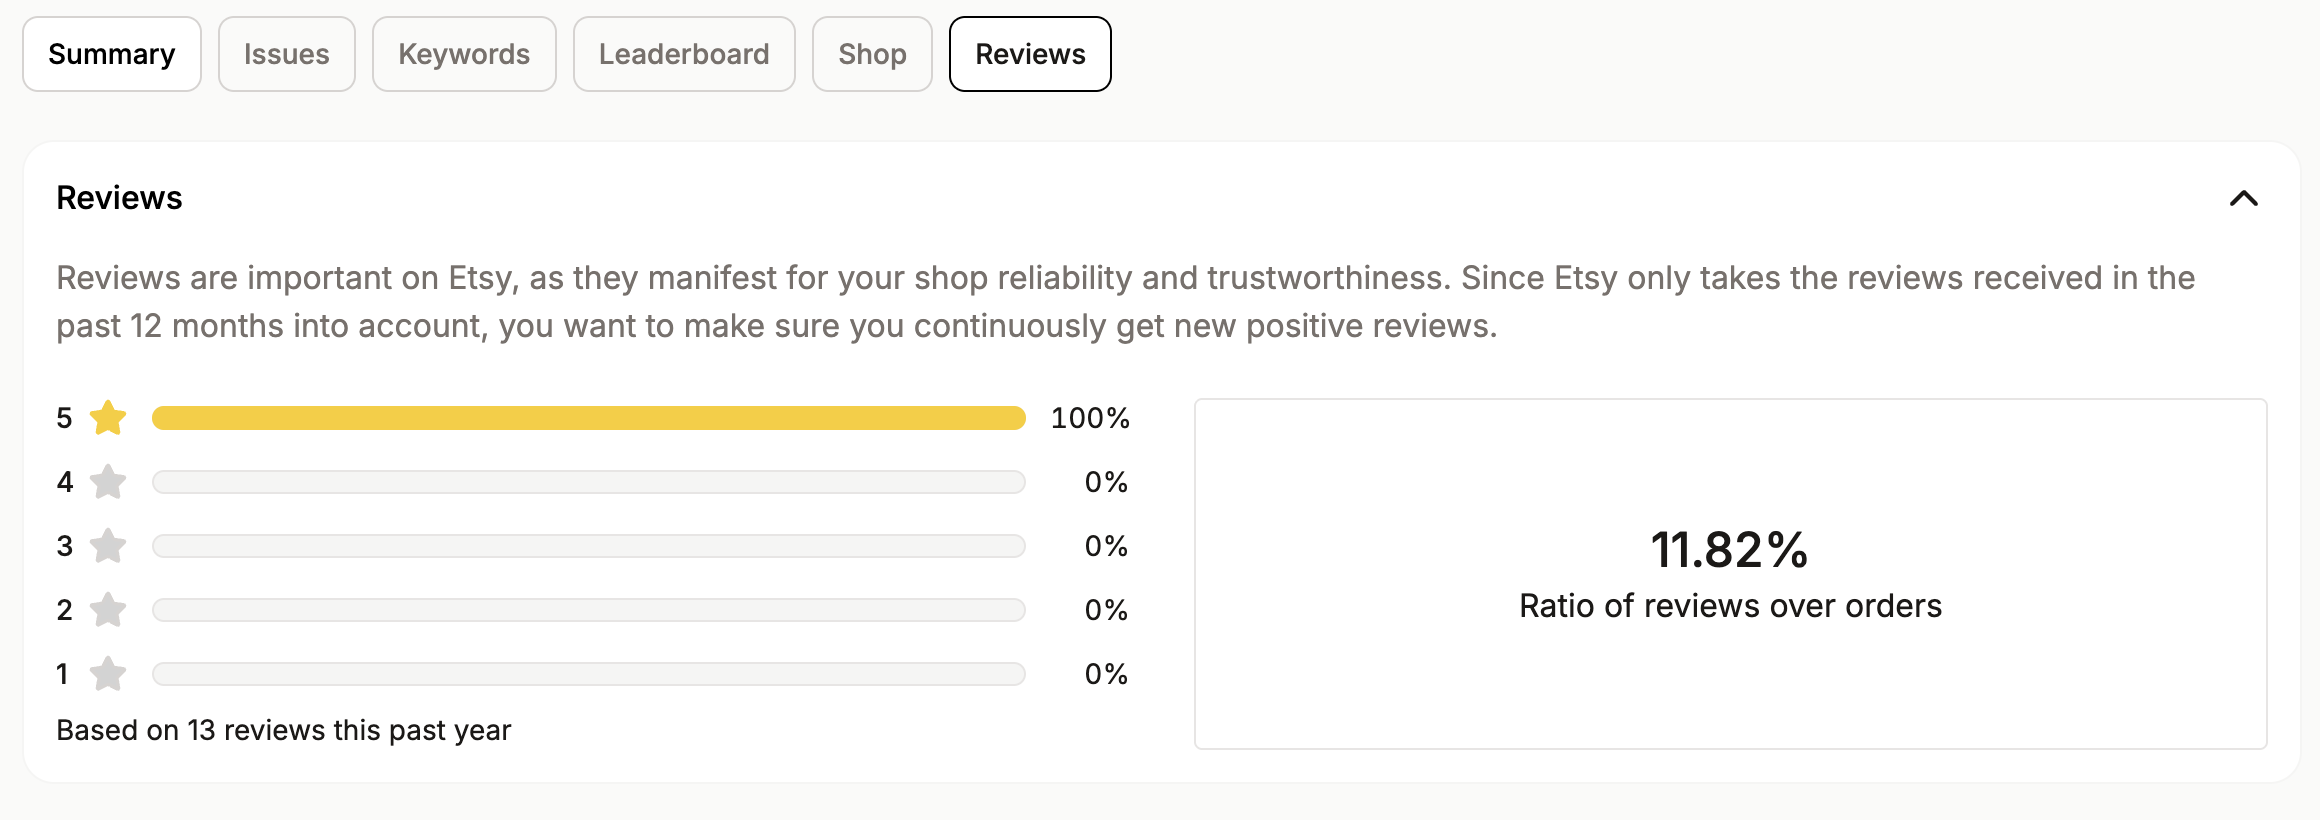2320x820 pixels.
Task: Collapse the Reviews section with chevron
Action: click(x=2244, y=198)
